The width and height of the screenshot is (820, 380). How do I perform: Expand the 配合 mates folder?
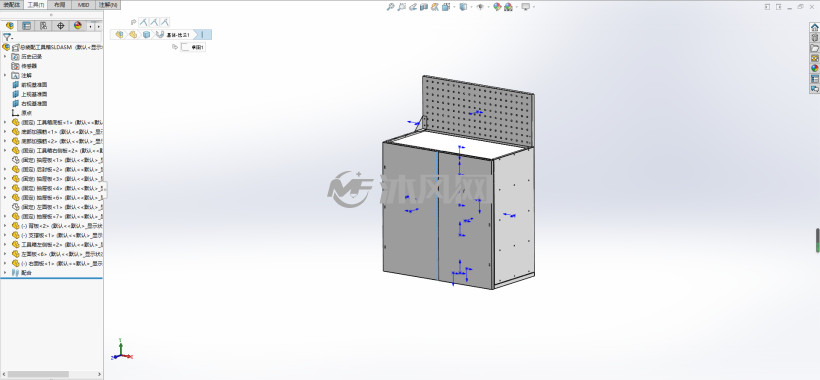click(x=5, y=273)
